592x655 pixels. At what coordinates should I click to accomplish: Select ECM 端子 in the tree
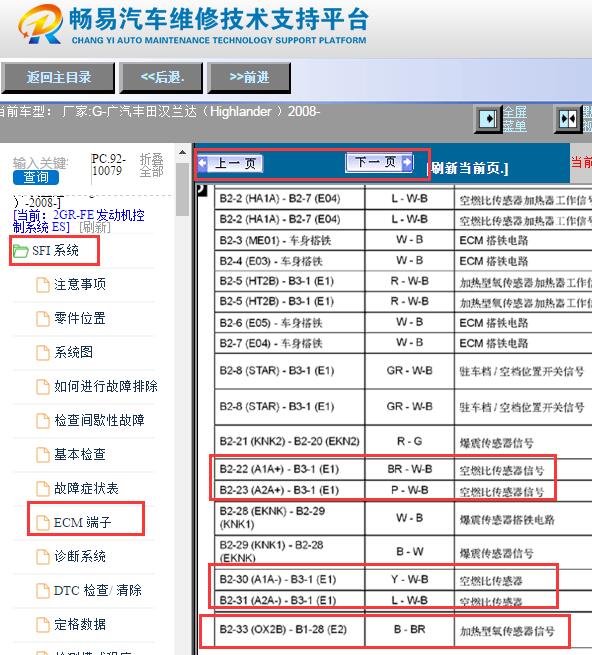[x=82, y=522]
